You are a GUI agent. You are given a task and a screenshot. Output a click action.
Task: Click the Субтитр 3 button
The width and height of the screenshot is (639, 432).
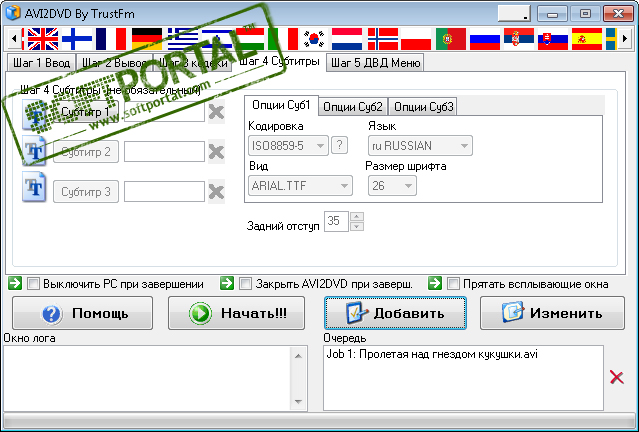coord(86,192)
